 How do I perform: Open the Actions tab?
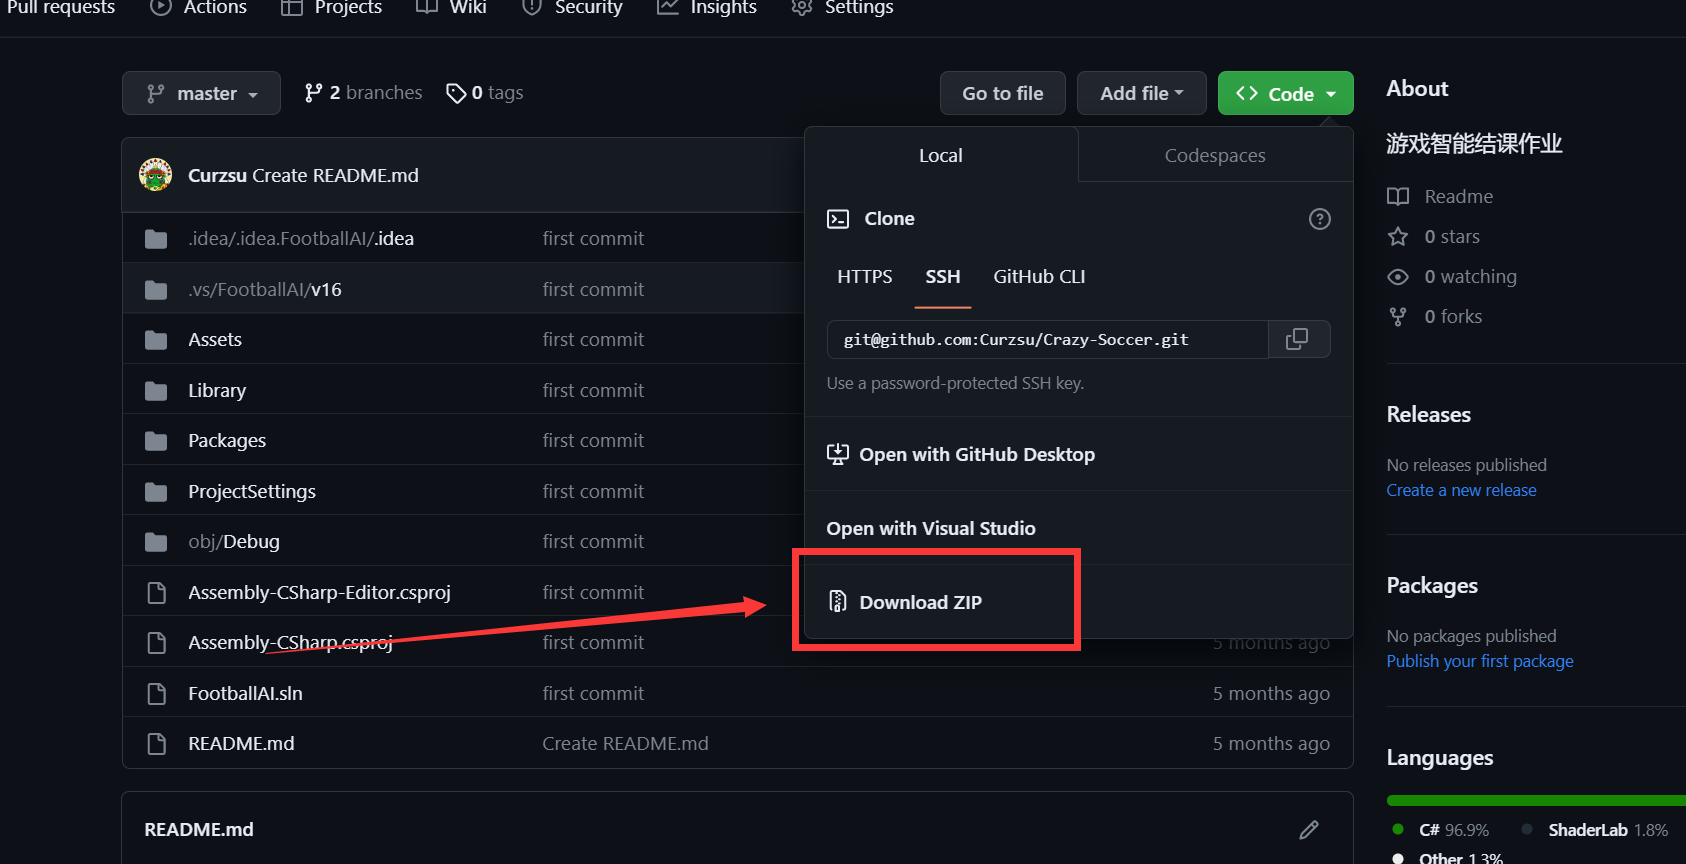click(198, 7)
